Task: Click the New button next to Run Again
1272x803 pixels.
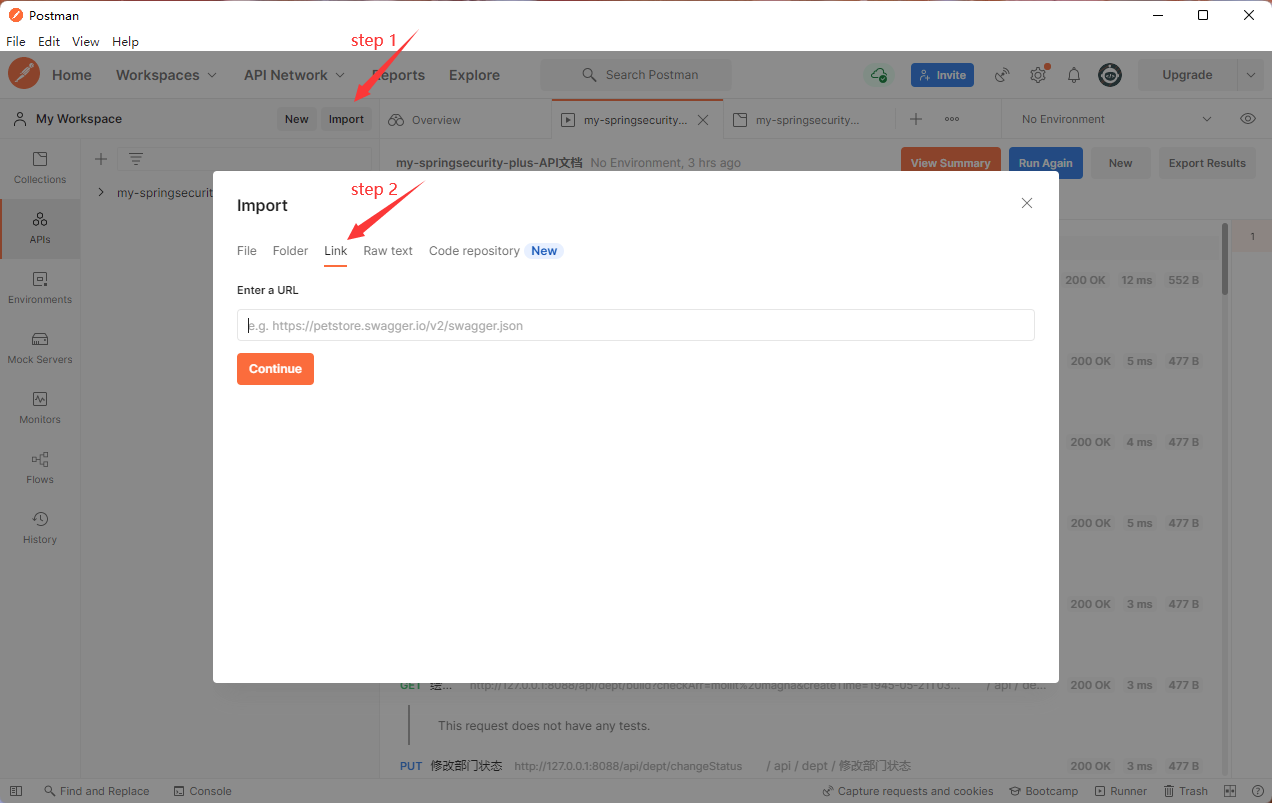Action: pos(1120,163)
